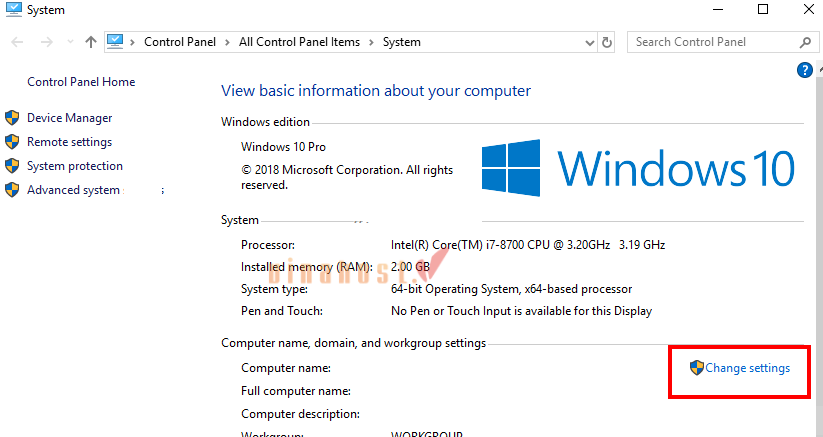Click shield icon beside Advanced system
823x437 pixels.
tap(12, 190)
